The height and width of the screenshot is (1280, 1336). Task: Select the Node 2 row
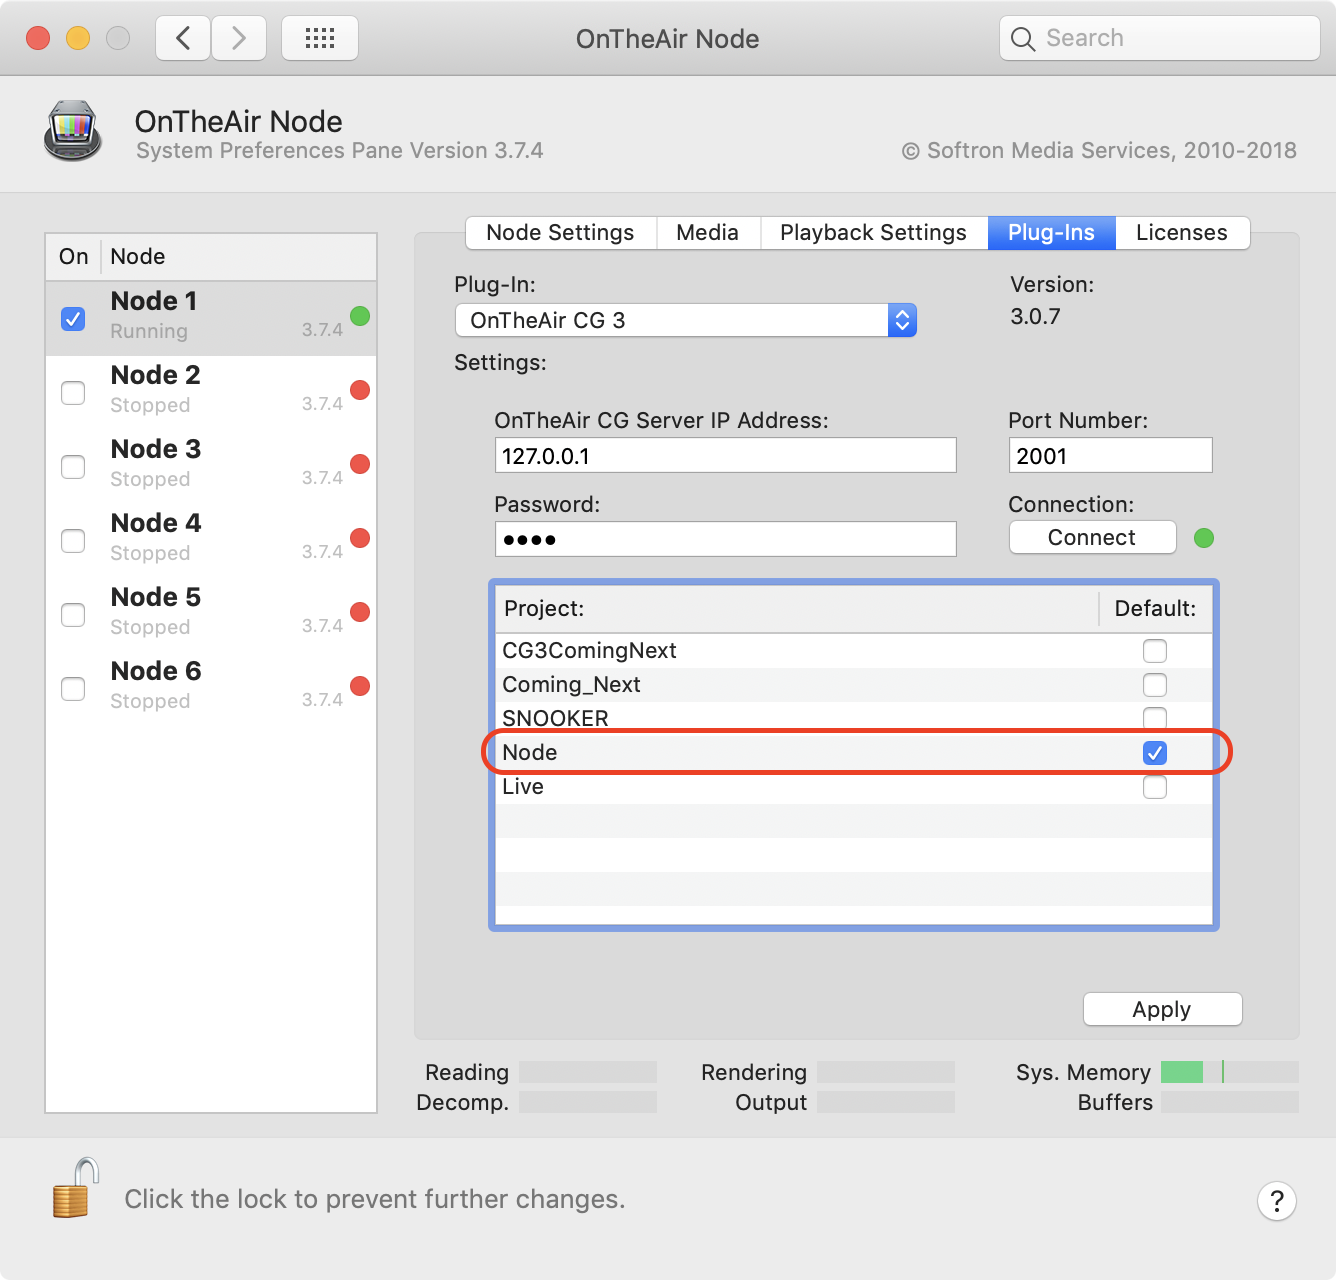(211, 392)
